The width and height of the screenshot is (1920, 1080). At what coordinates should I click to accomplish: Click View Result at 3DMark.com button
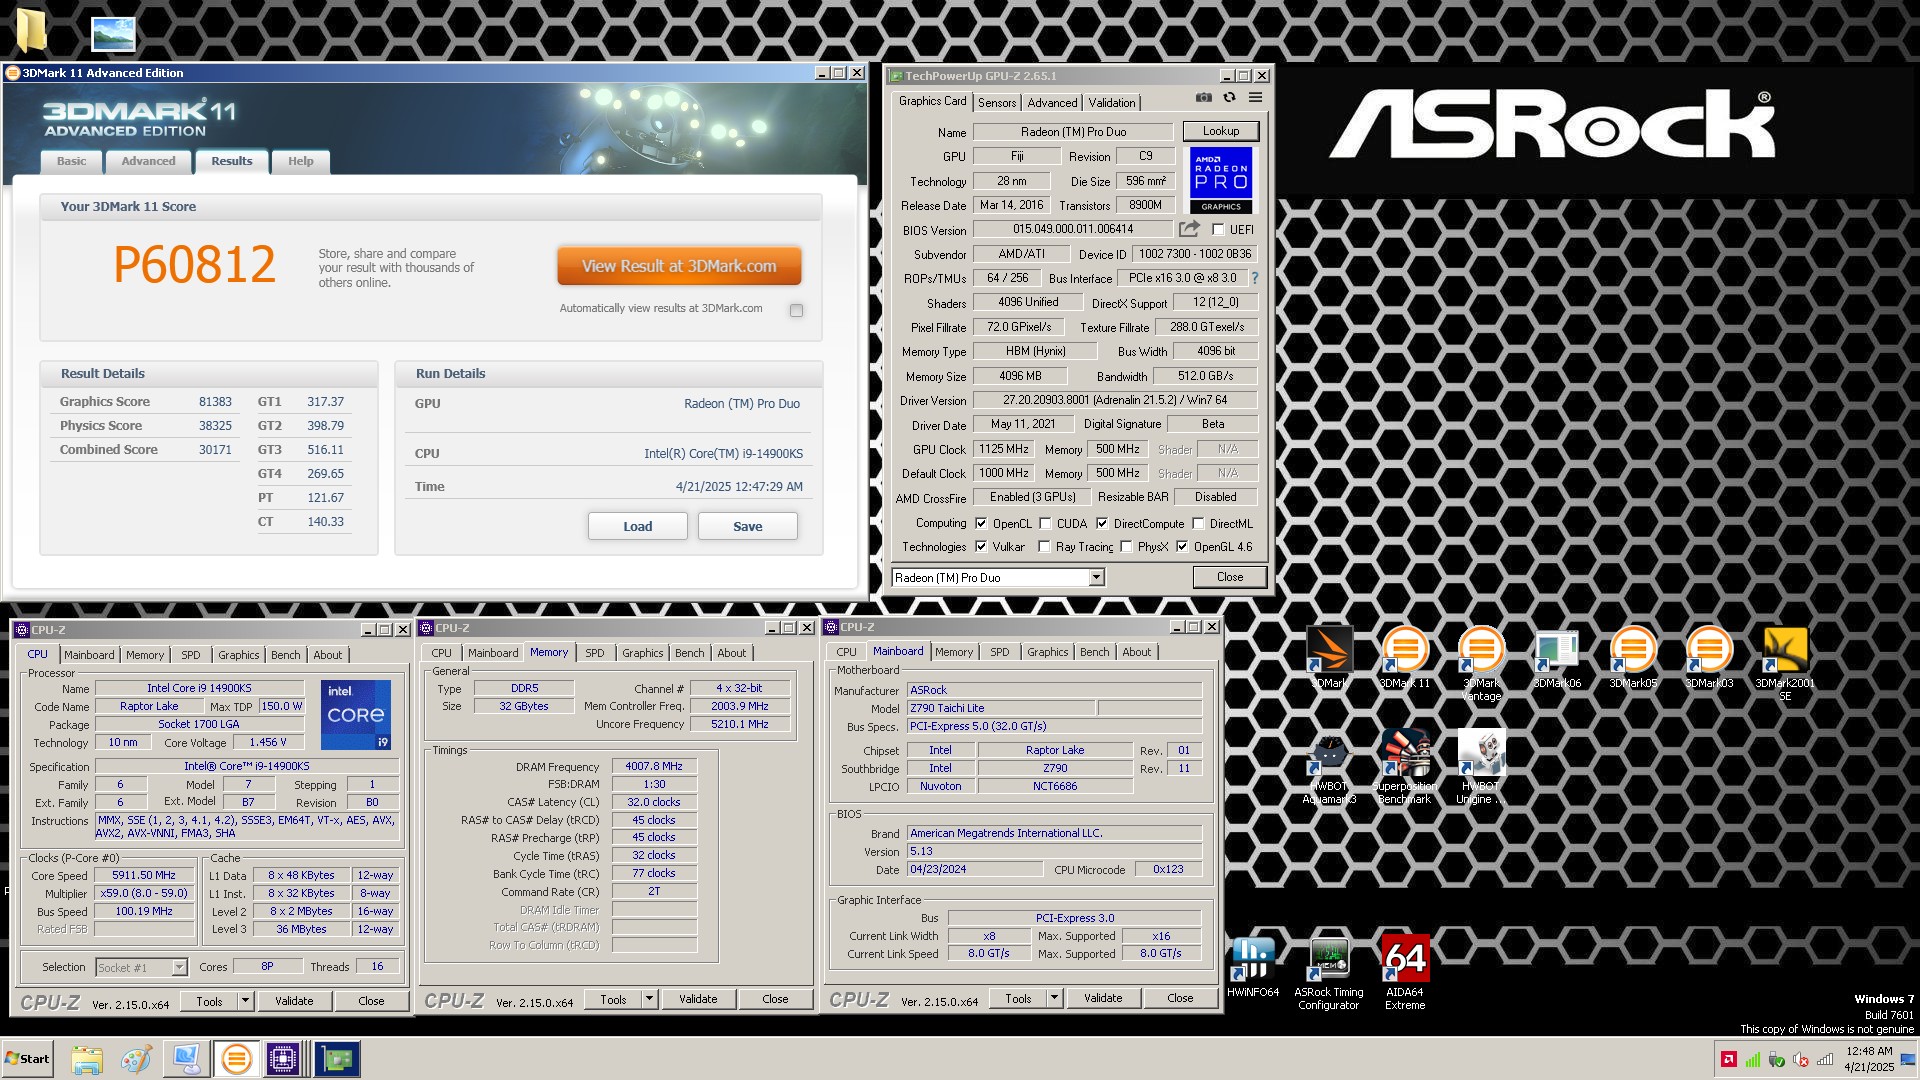coord(679,266)
